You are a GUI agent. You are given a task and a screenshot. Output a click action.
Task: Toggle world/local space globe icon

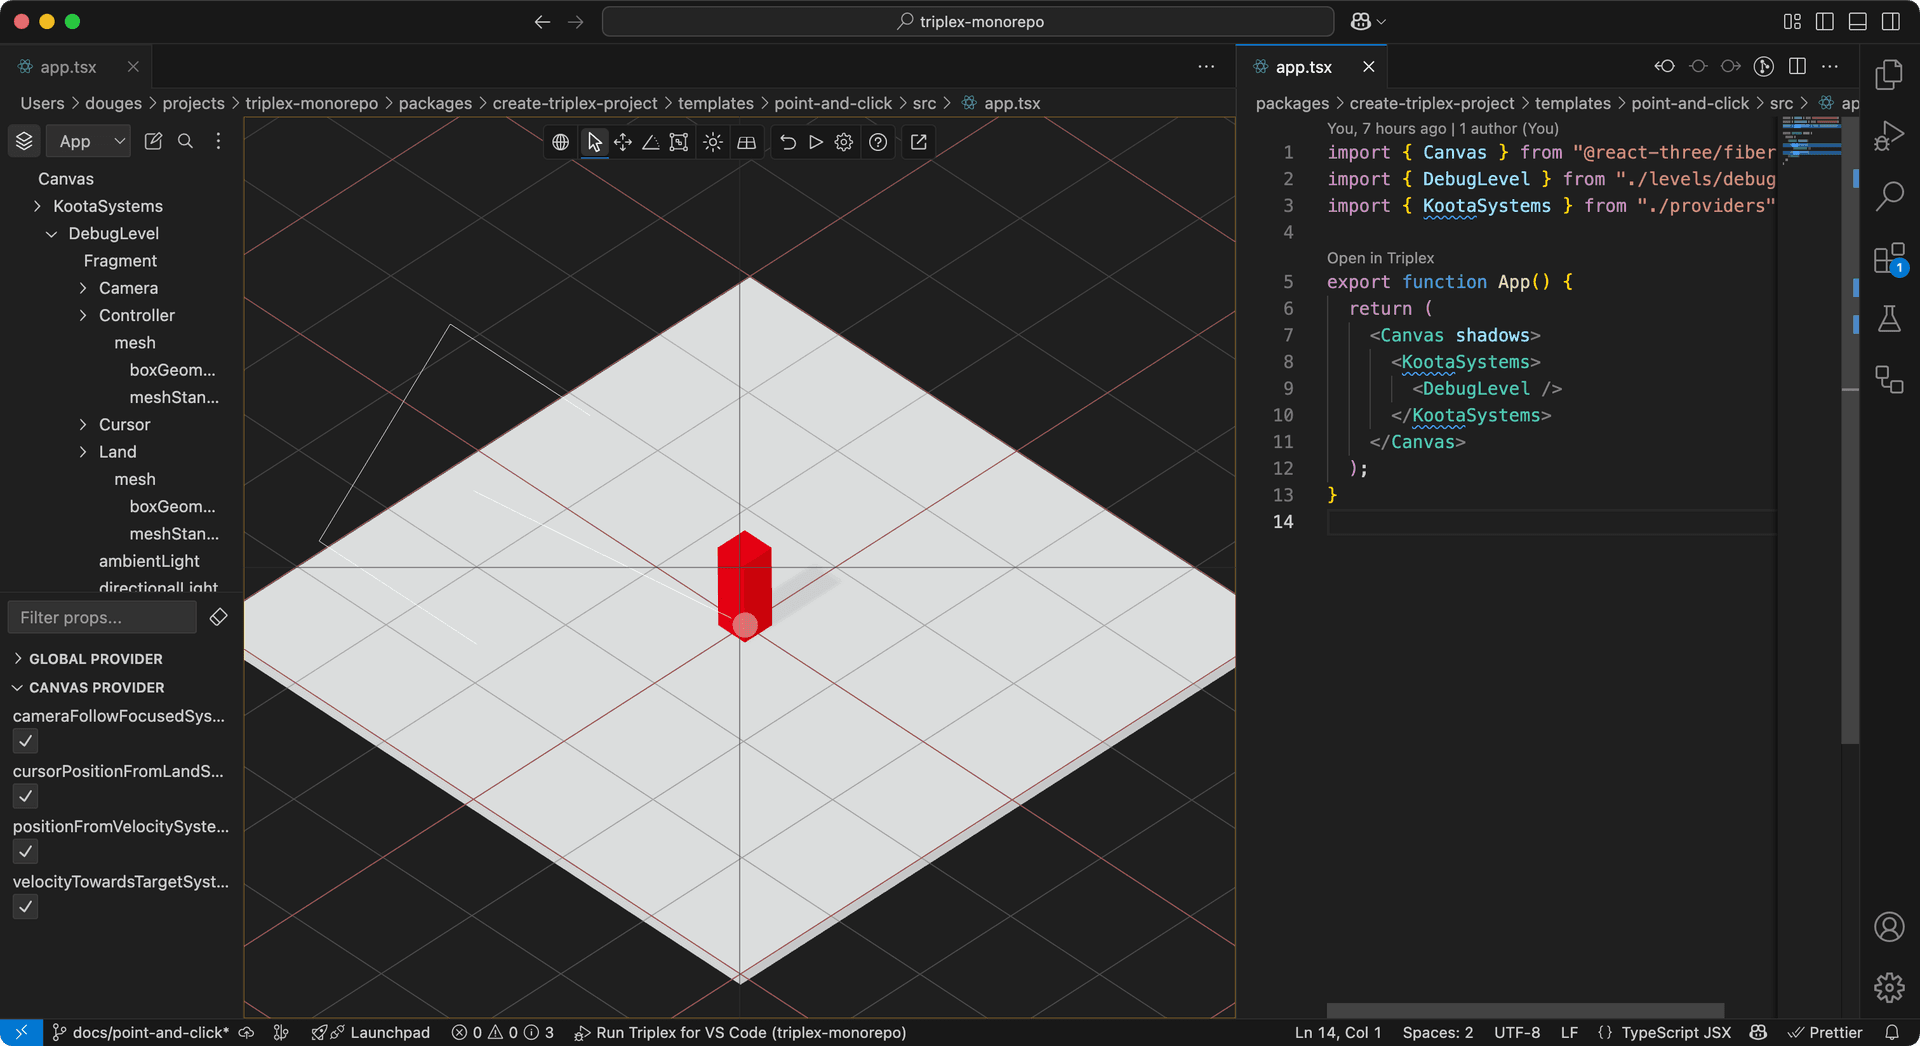pos(561,142)
